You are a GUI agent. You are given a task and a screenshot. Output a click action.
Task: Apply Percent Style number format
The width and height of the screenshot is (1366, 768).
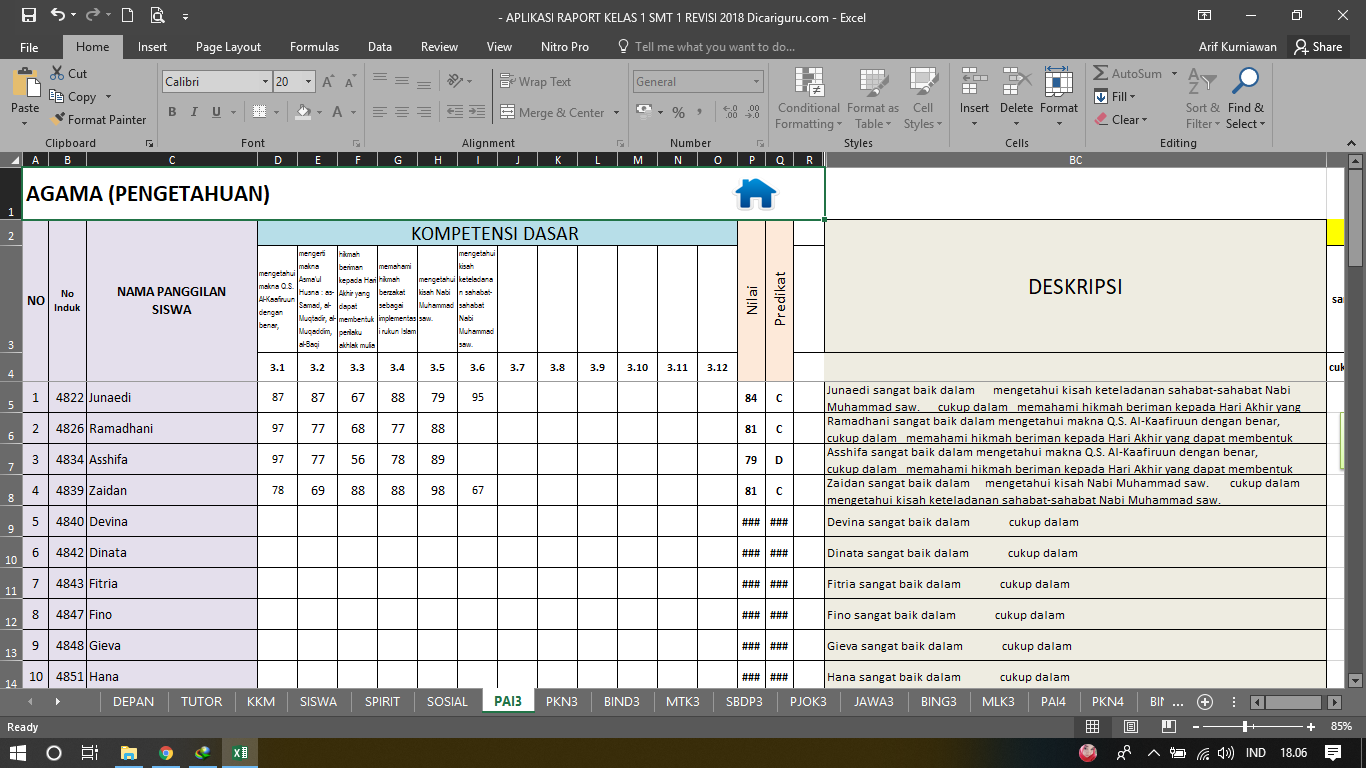[678, 112]
